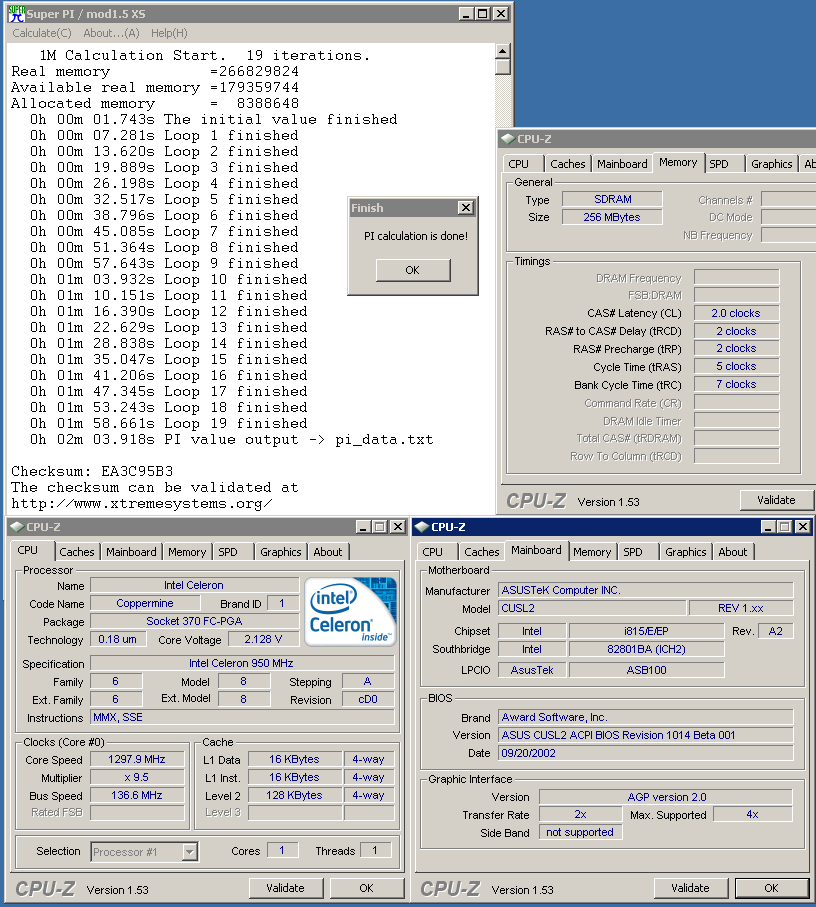Switch to Caches tab in CPU window

tap(77, 552)
